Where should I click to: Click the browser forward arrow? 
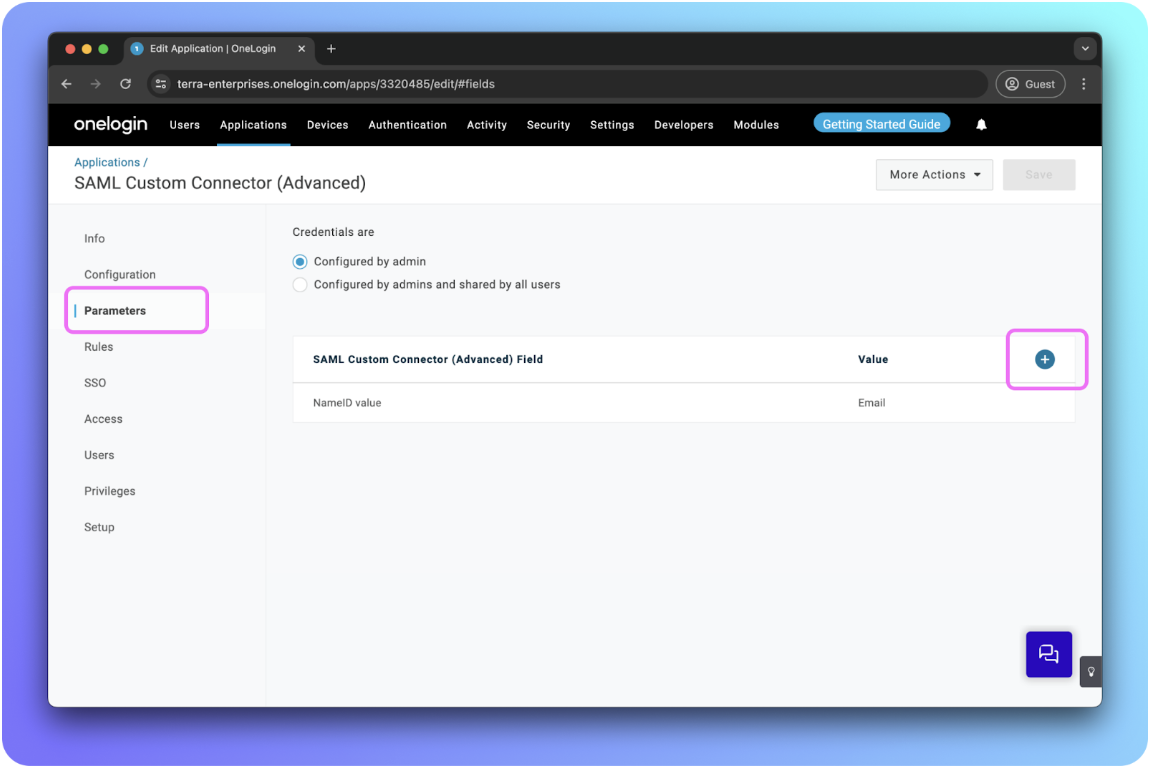coord(96,84)
